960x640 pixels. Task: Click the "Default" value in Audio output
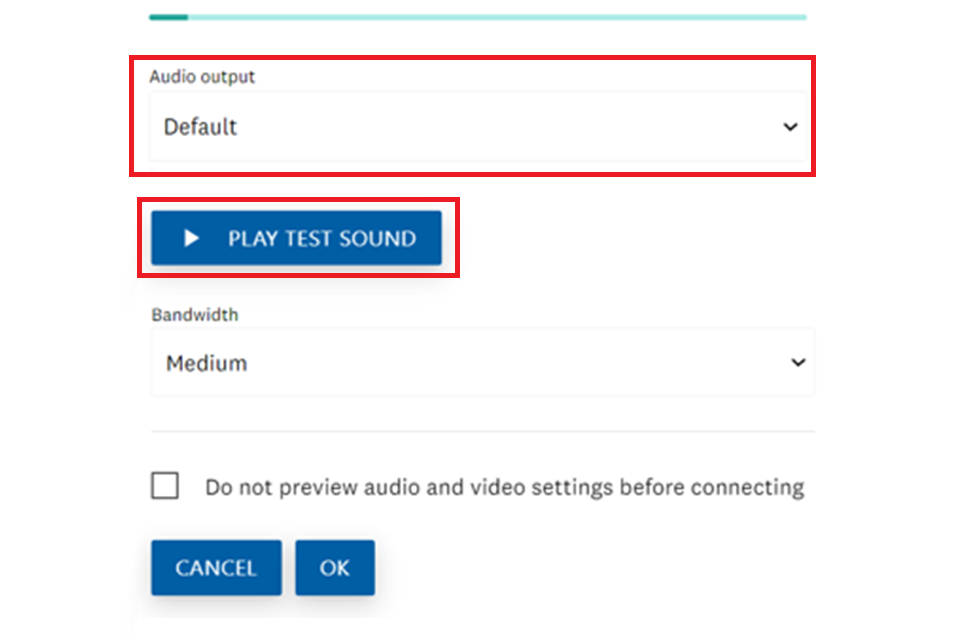point(201,127)
